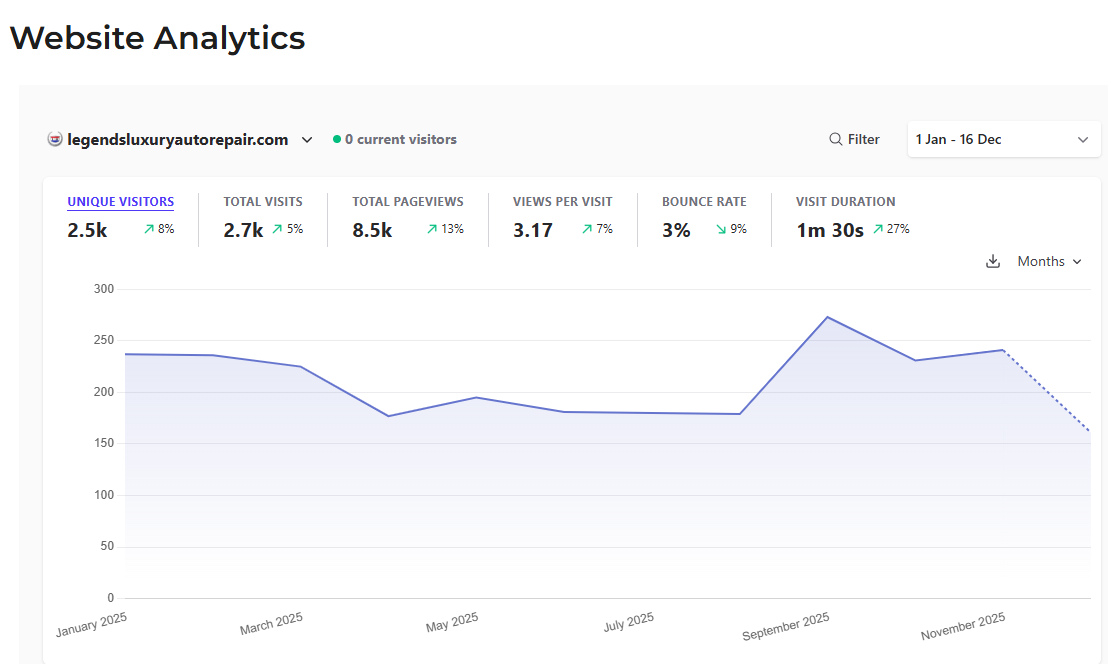Viewport: 1108px width, 664px height.
Task: Click the September 2025 peak on the chart line
Action: (x=827, y=317)
